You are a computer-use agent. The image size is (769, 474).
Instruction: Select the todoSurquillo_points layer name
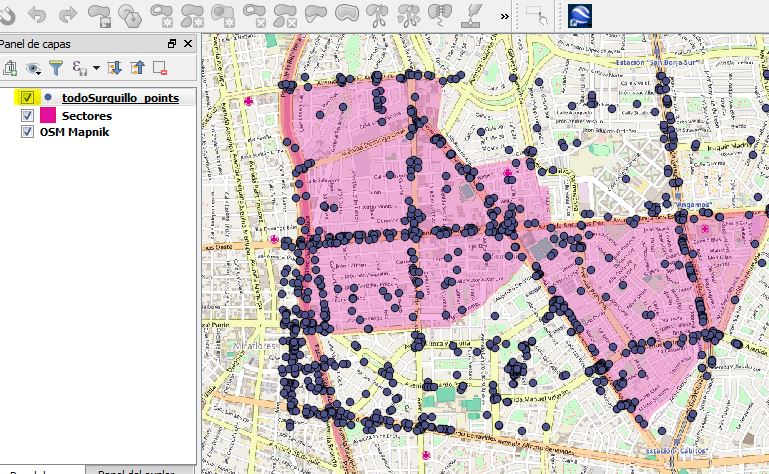point(120,98)
